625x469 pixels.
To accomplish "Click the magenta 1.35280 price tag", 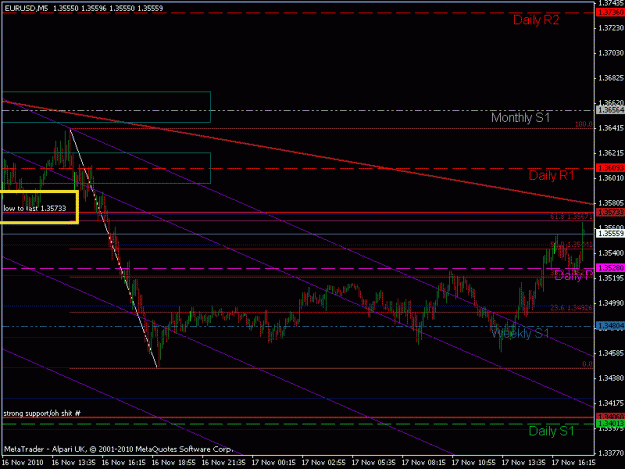I will point(610,268).
